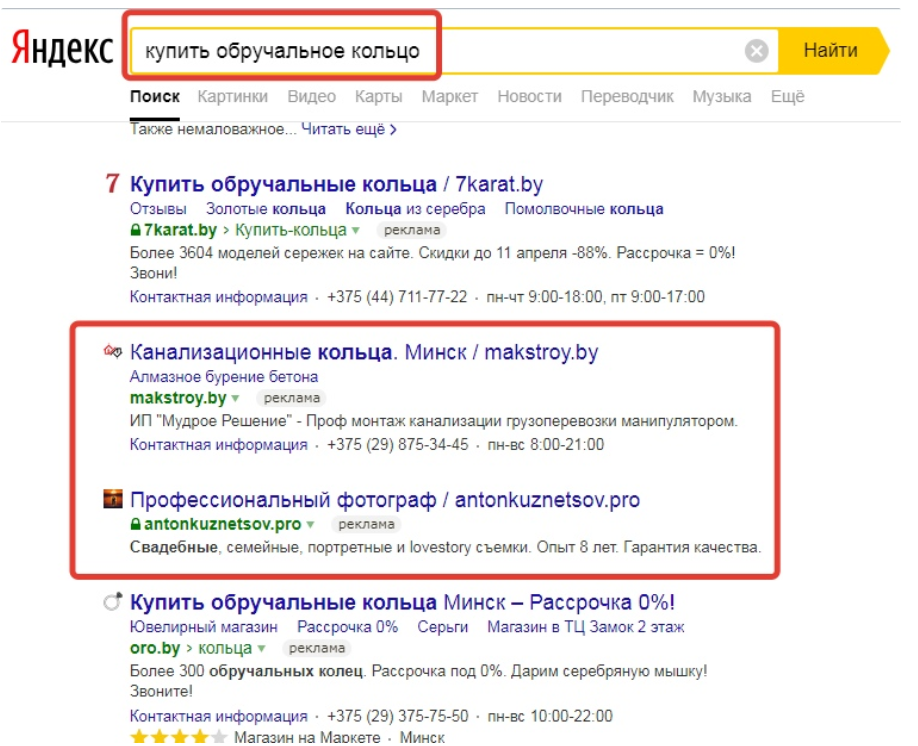Open Купить обручальные кольца / 7karat.by result
918x746 pixels.
click(337, 184)
